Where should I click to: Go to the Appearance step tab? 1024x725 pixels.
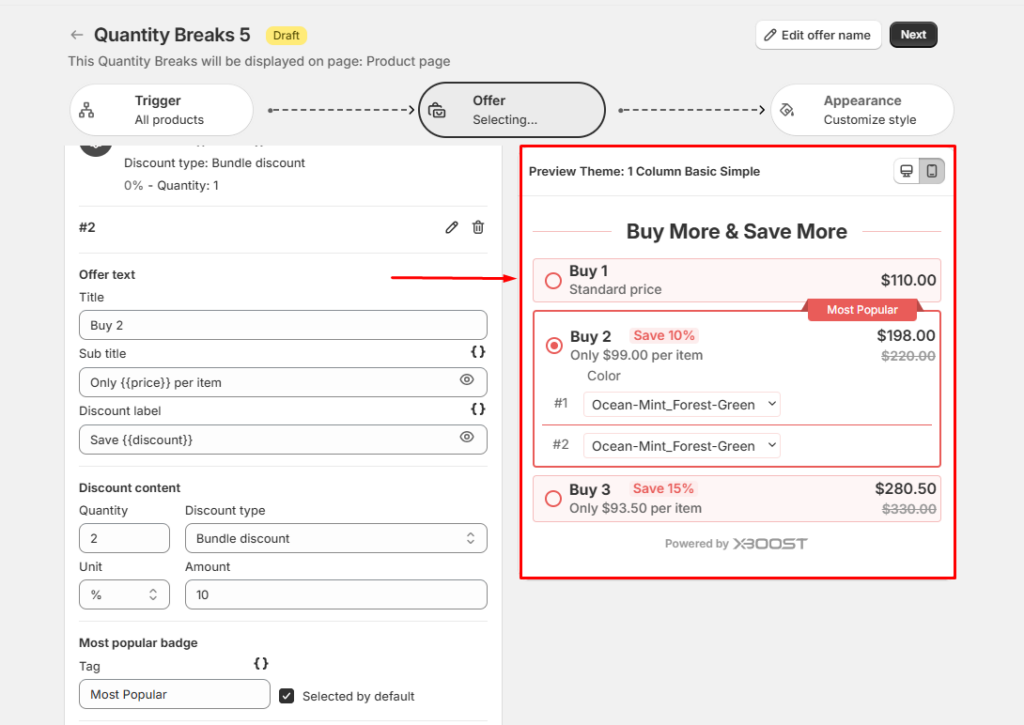click(x=861, y=110)
